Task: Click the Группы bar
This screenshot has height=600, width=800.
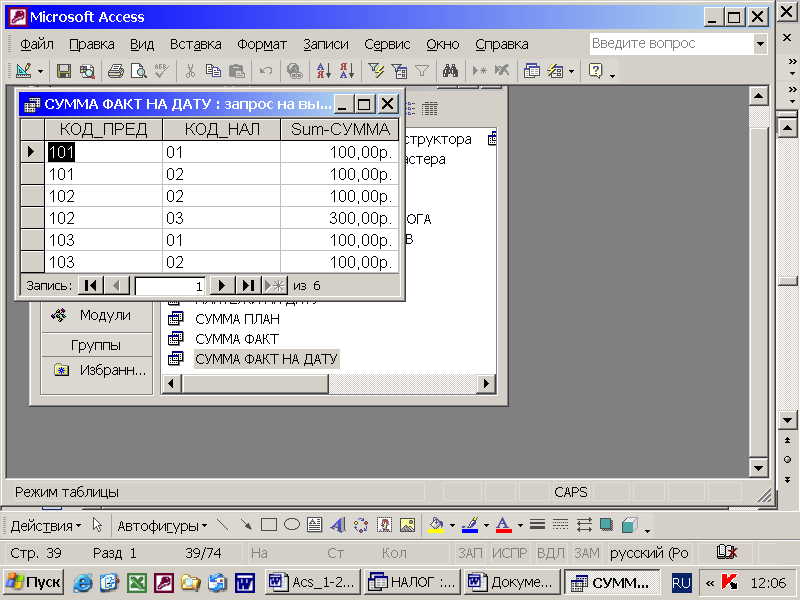Action: click(x=97, y=345)
